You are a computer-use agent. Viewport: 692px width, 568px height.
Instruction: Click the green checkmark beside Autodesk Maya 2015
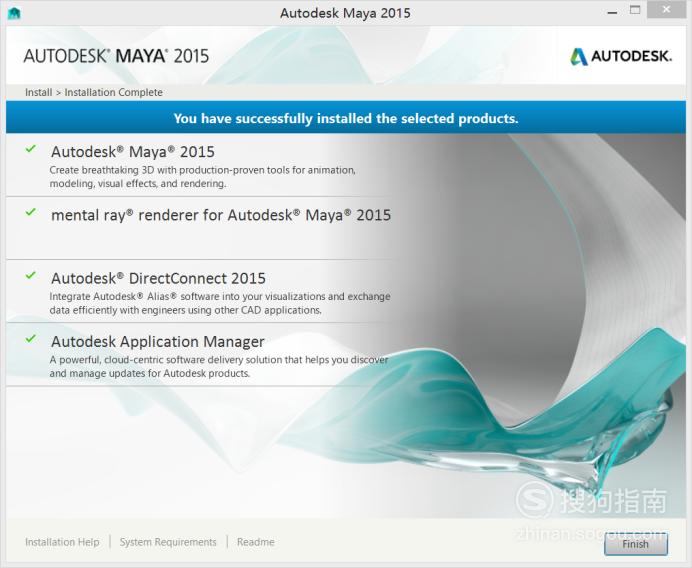[x=30, y=149]
